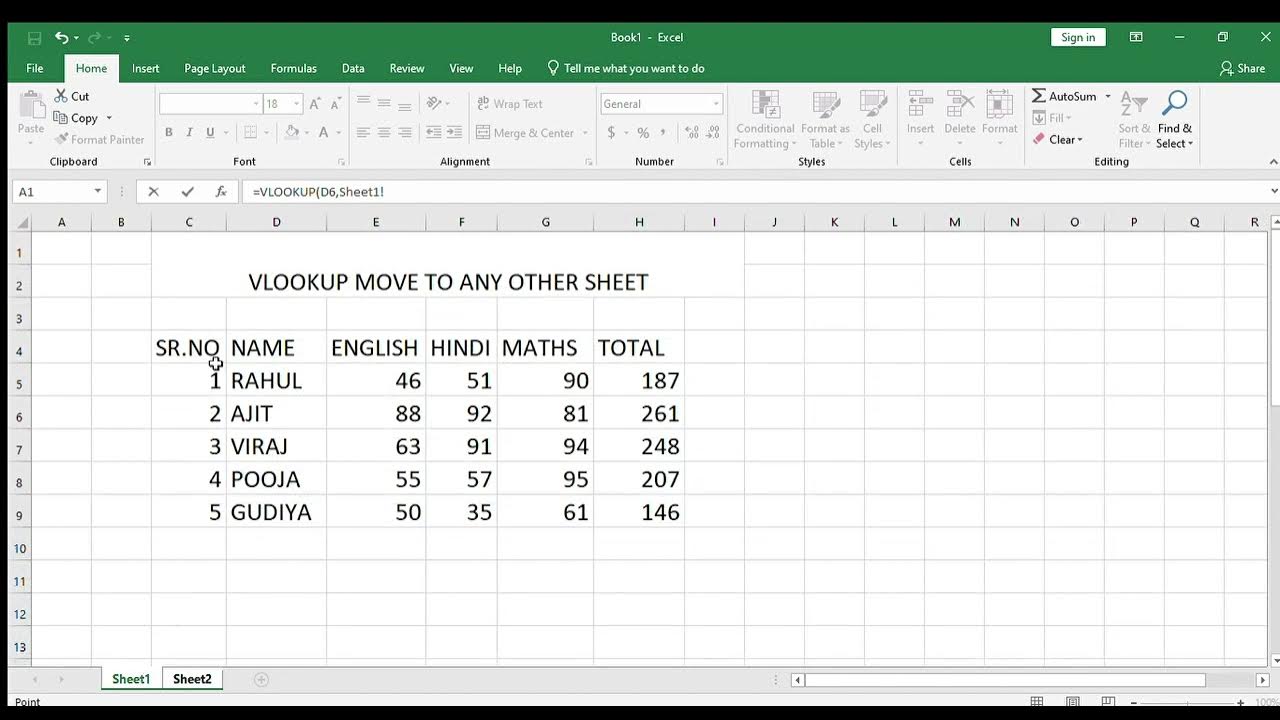Open the Clear eraser menu
Screen dimensions: 1280x720
(x=1058, y=140)
